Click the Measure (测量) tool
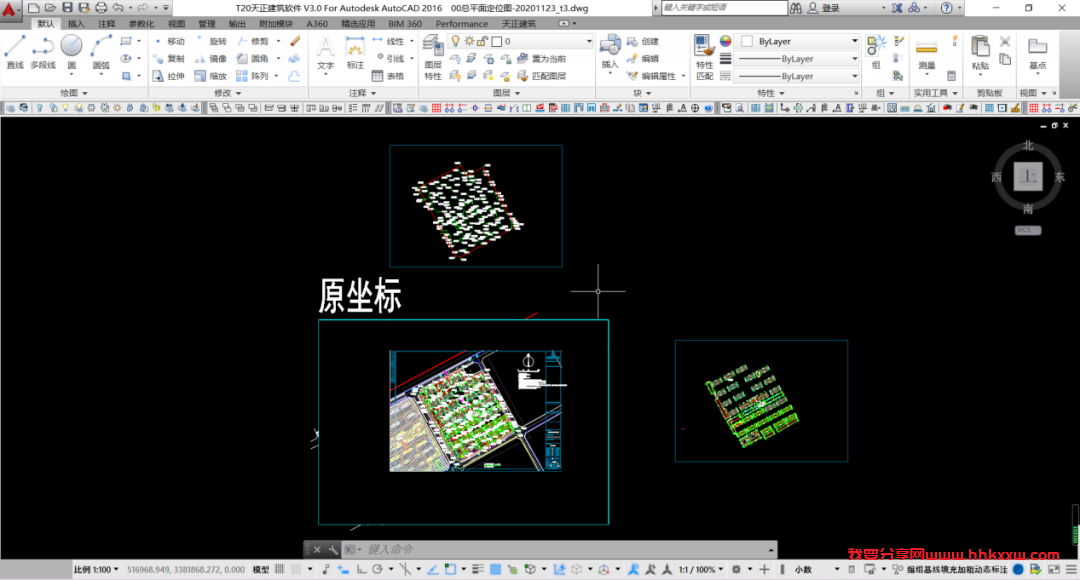This screenshot has height=580, width=1080. click(926, 55)
